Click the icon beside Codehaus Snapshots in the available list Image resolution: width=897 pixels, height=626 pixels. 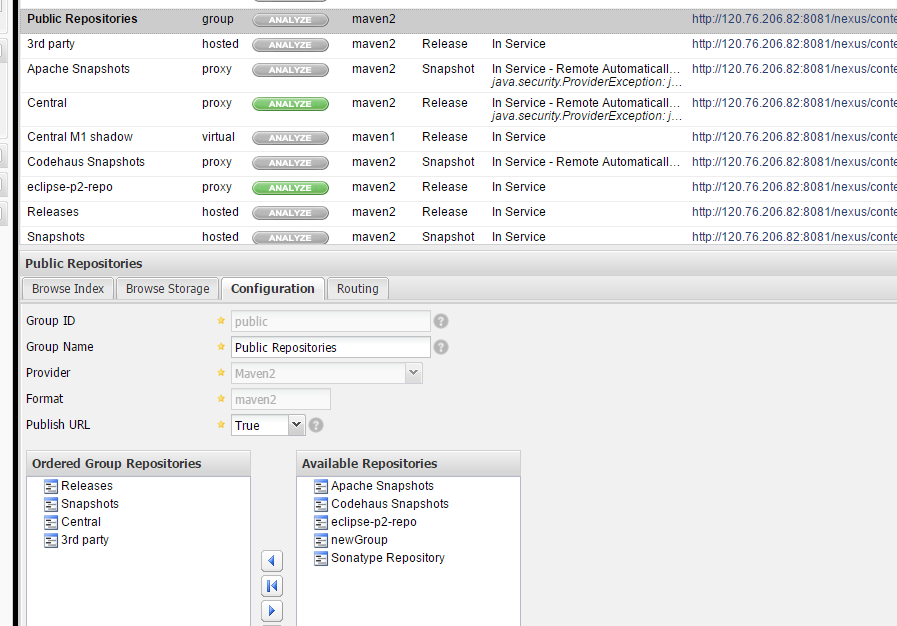[321, 504]
